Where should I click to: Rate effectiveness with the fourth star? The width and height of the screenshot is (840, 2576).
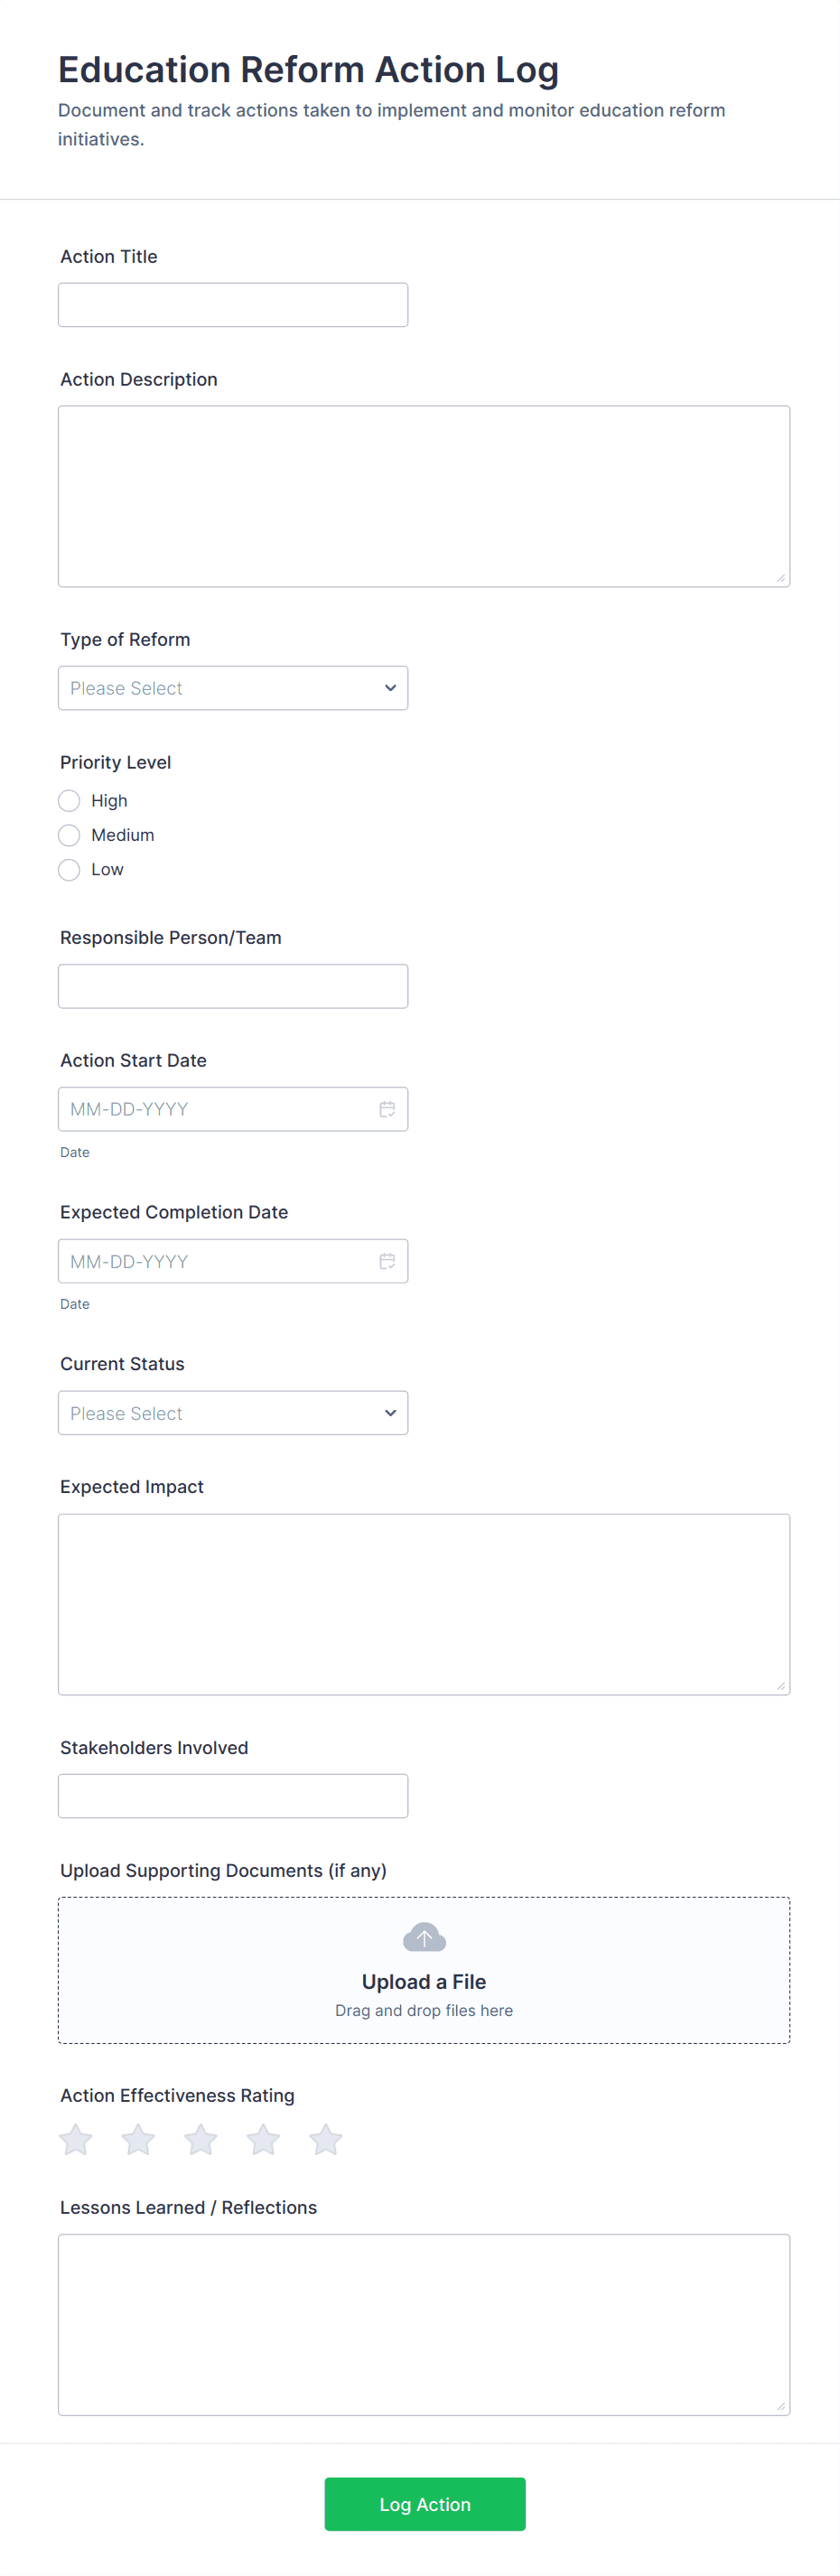coord(263,2140)
